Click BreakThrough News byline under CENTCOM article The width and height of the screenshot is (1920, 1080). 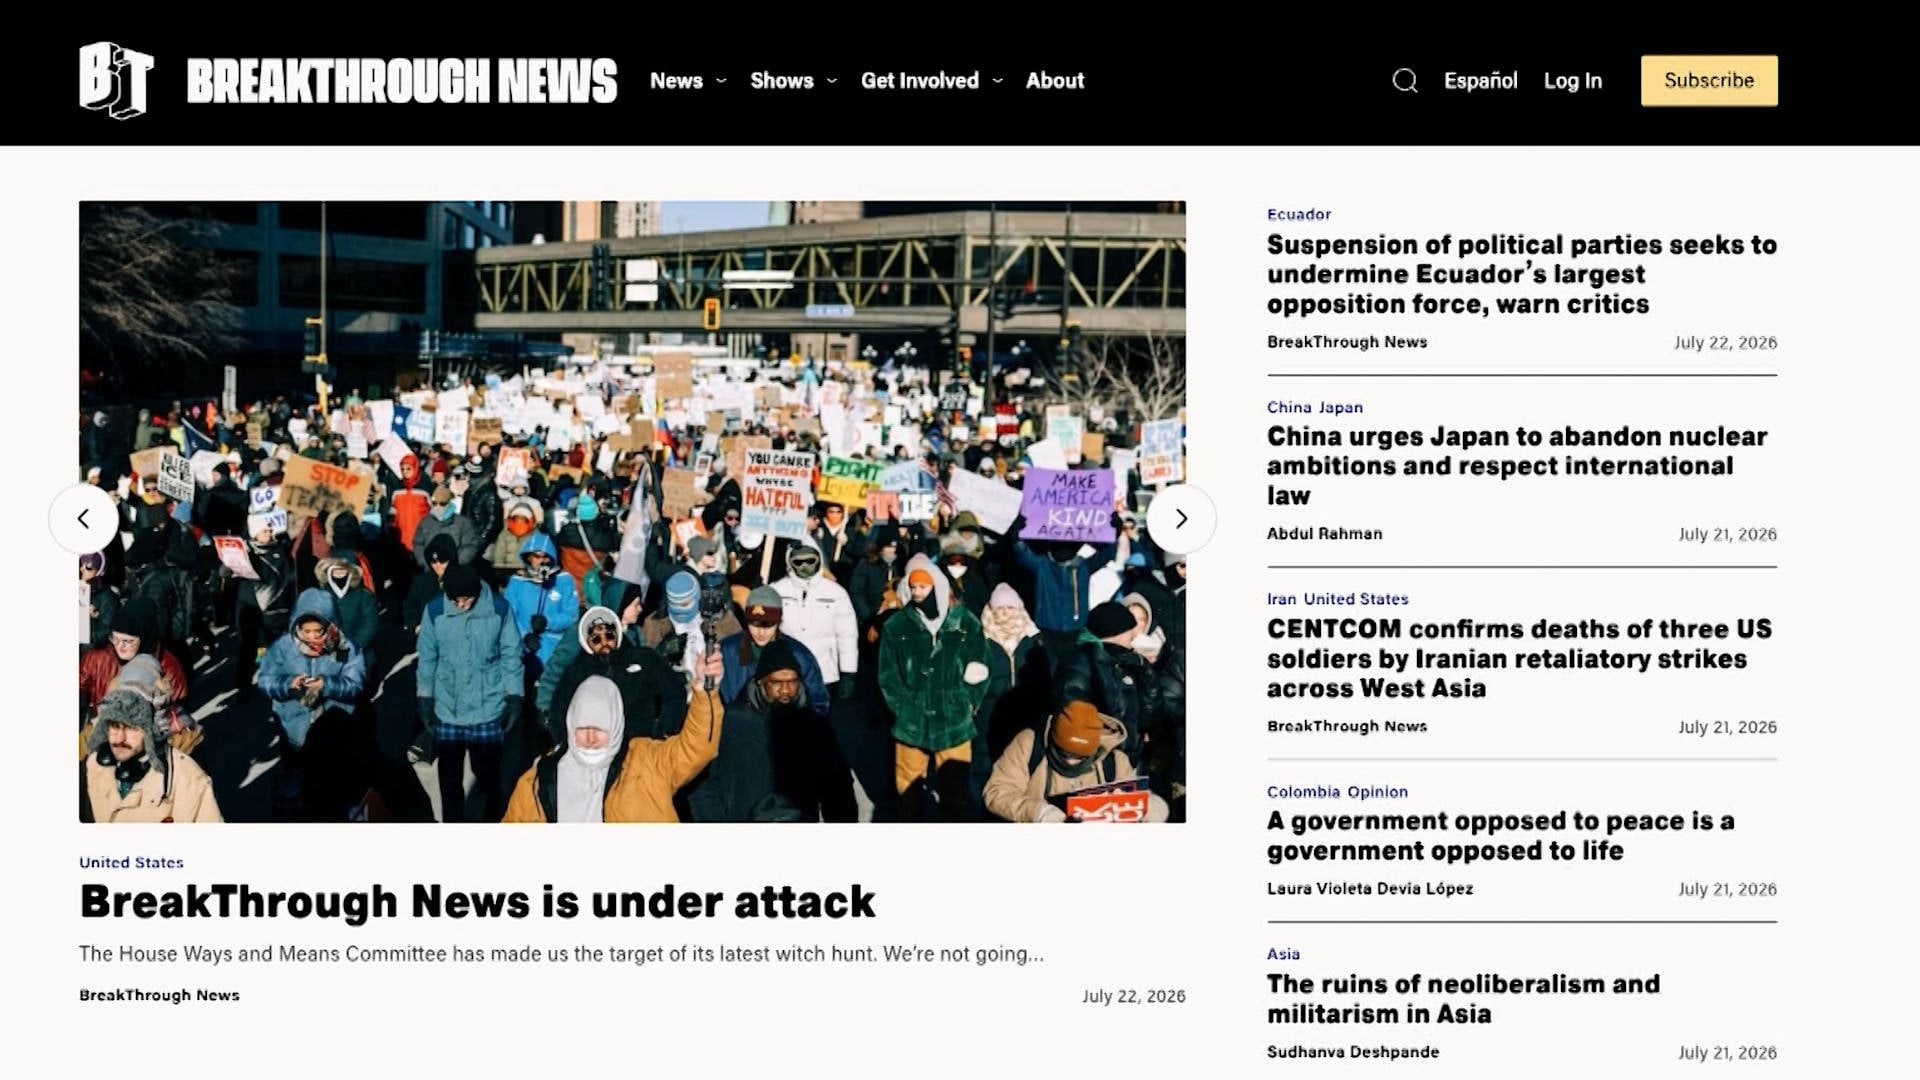(x=1347, y=727)
